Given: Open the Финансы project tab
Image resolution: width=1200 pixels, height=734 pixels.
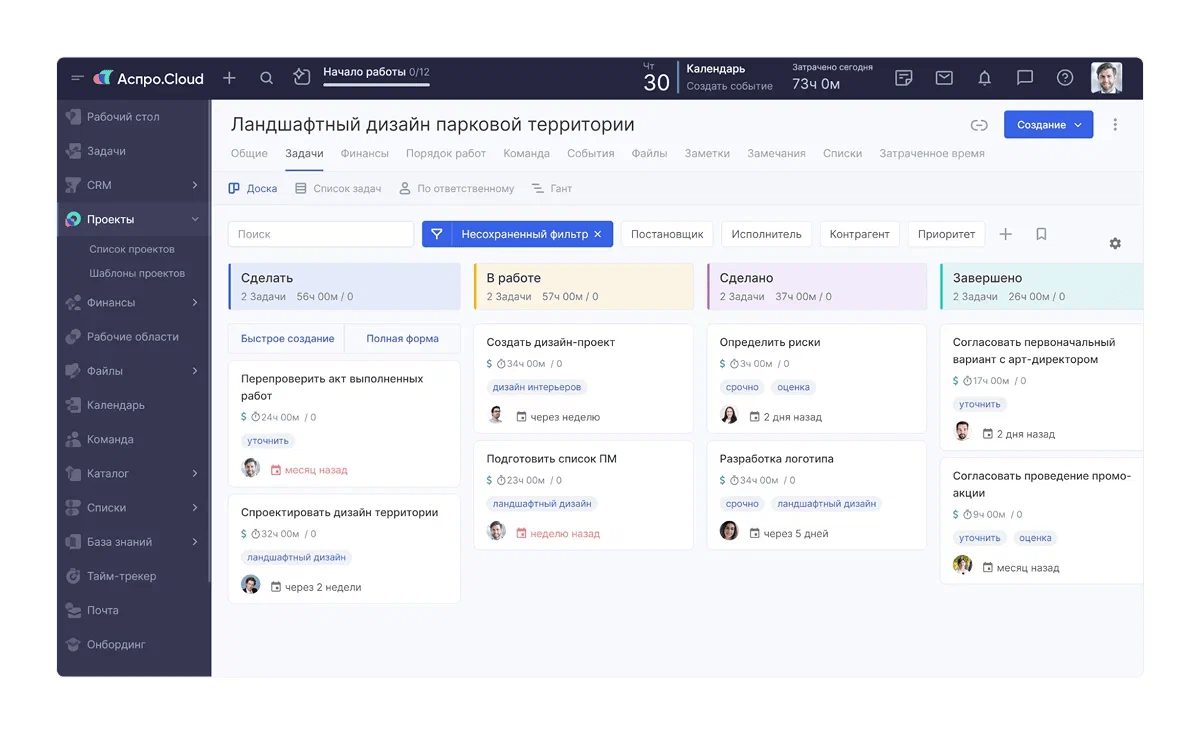Looking at the screenshot, I should [364, 153].
